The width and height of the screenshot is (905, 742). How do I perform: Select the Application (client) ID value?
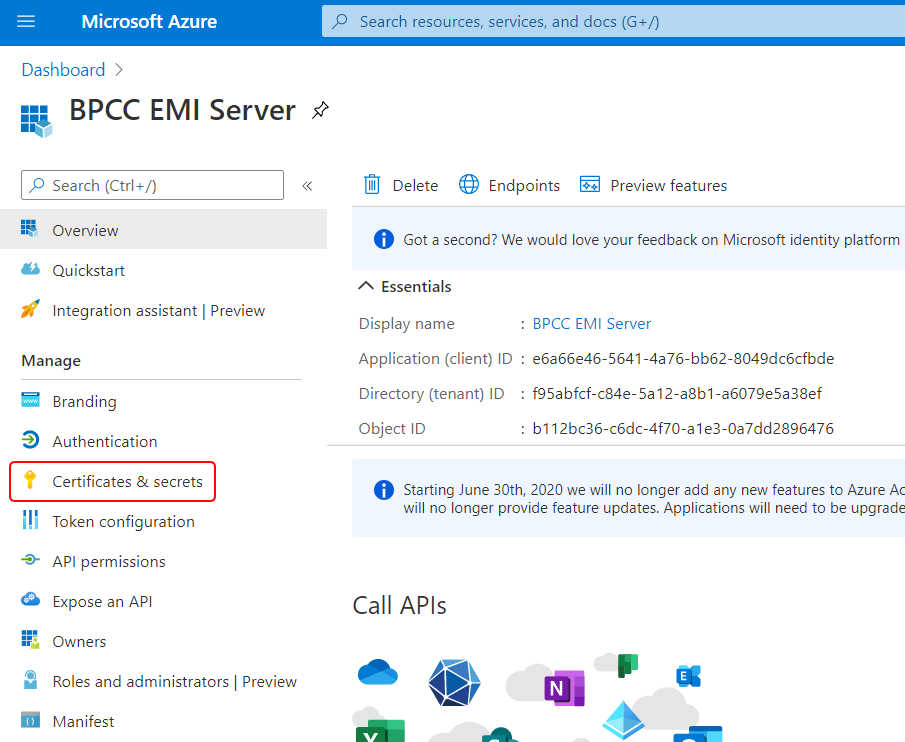coord(683,359)
